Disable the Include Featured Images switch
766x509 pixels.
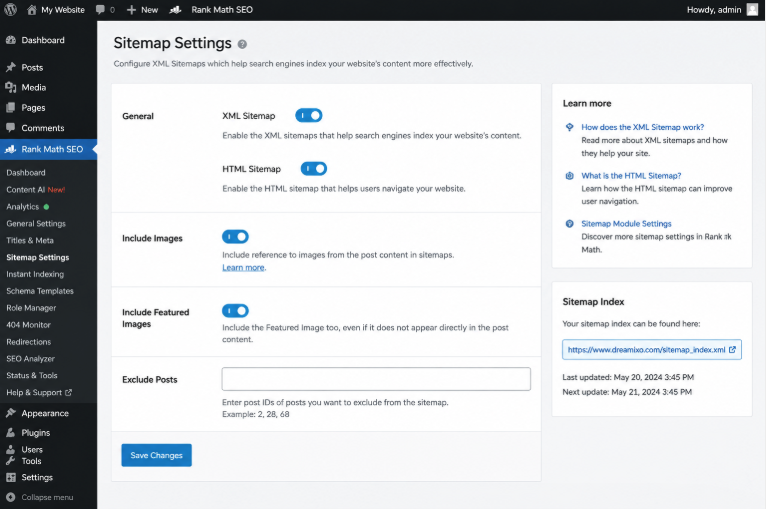235,311
